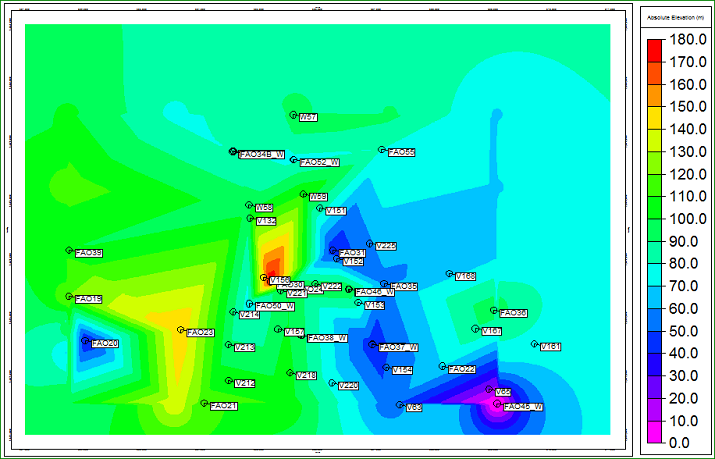Click the V214 well label
Viewport: 715px width, 459px height.
(x=249, y=315)
